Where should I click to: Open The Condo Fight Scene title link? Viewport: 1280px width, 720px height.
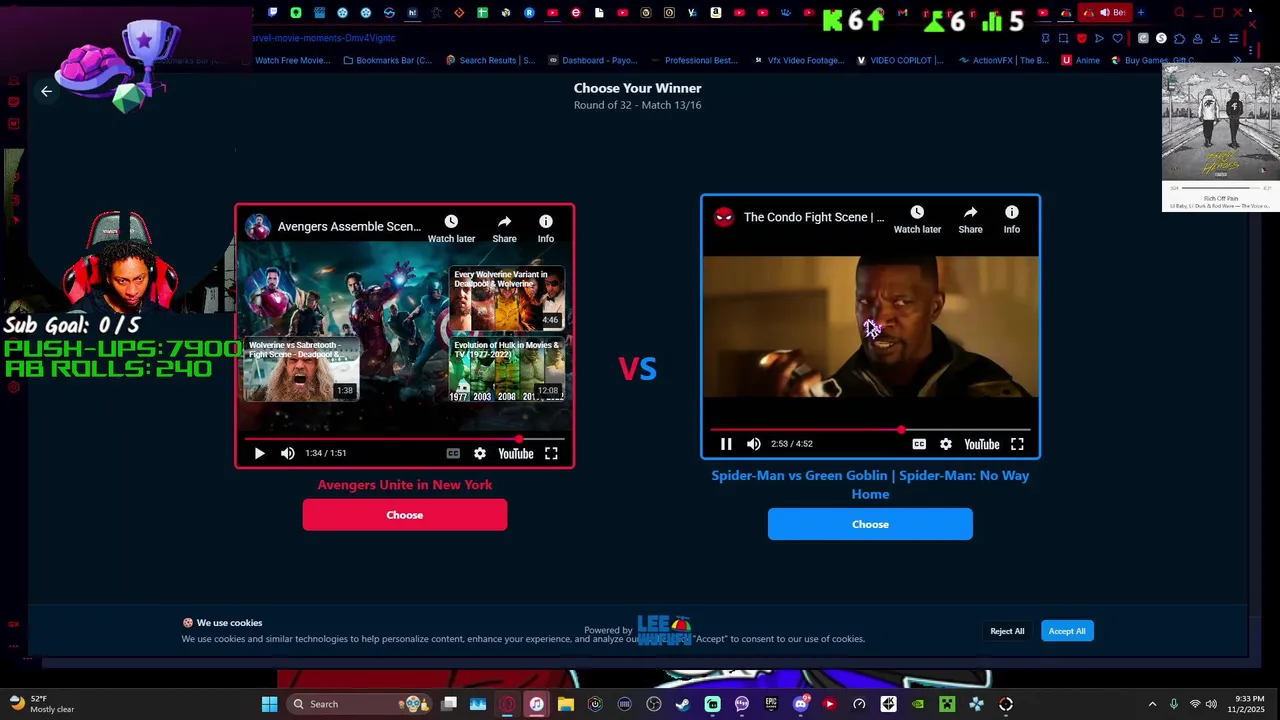pos(814,217)
